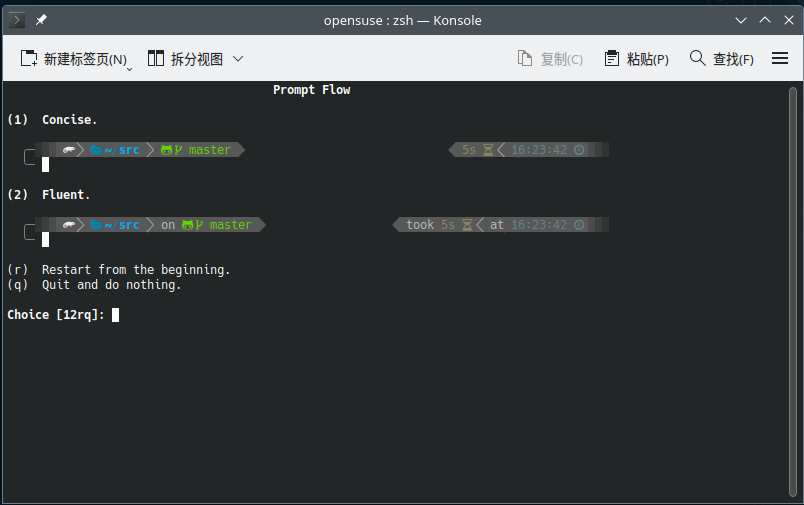Screen dimensions: 804x505
Task: Click the '5s' hourglass duration in Concise prompt
Action: click(x=477, y=150)
